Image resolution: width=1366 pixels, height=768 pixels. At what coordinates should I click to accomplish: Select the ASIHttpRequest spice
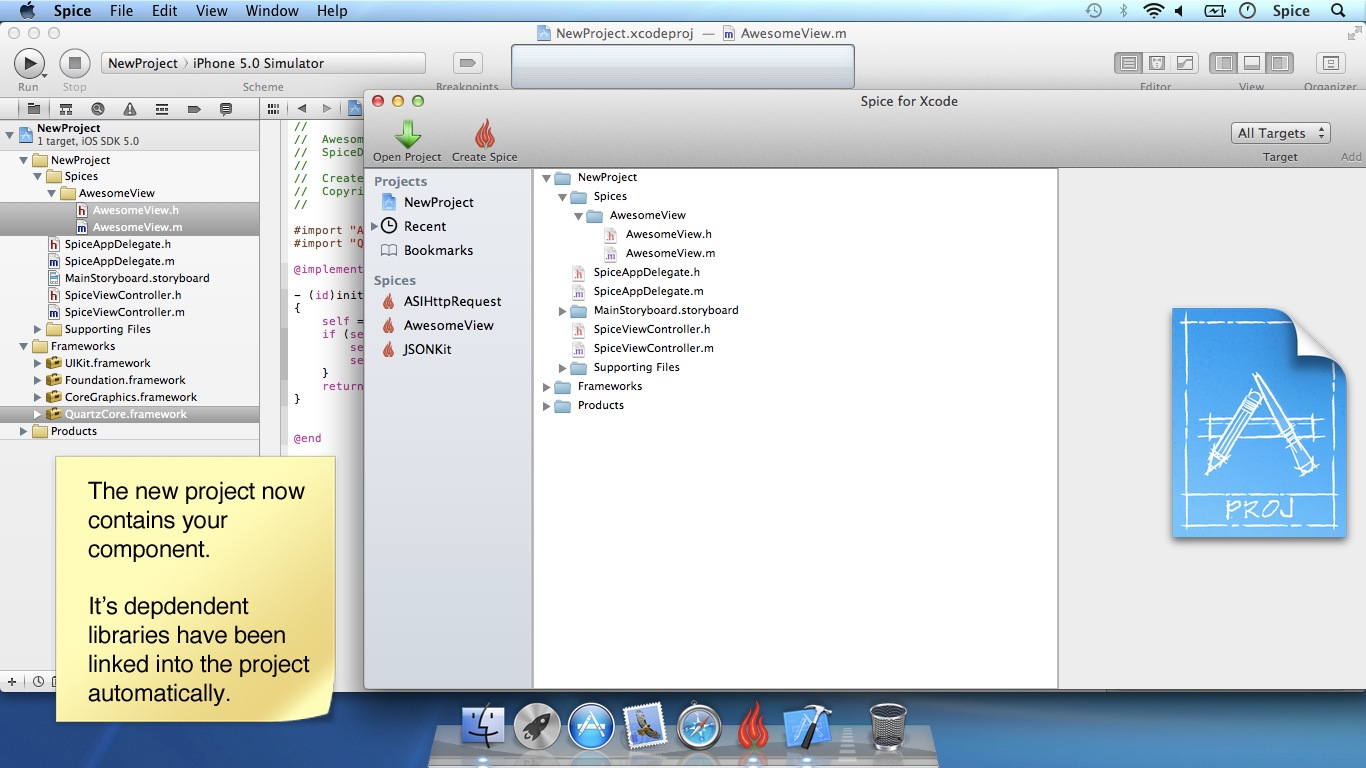[x=452, y=301]
